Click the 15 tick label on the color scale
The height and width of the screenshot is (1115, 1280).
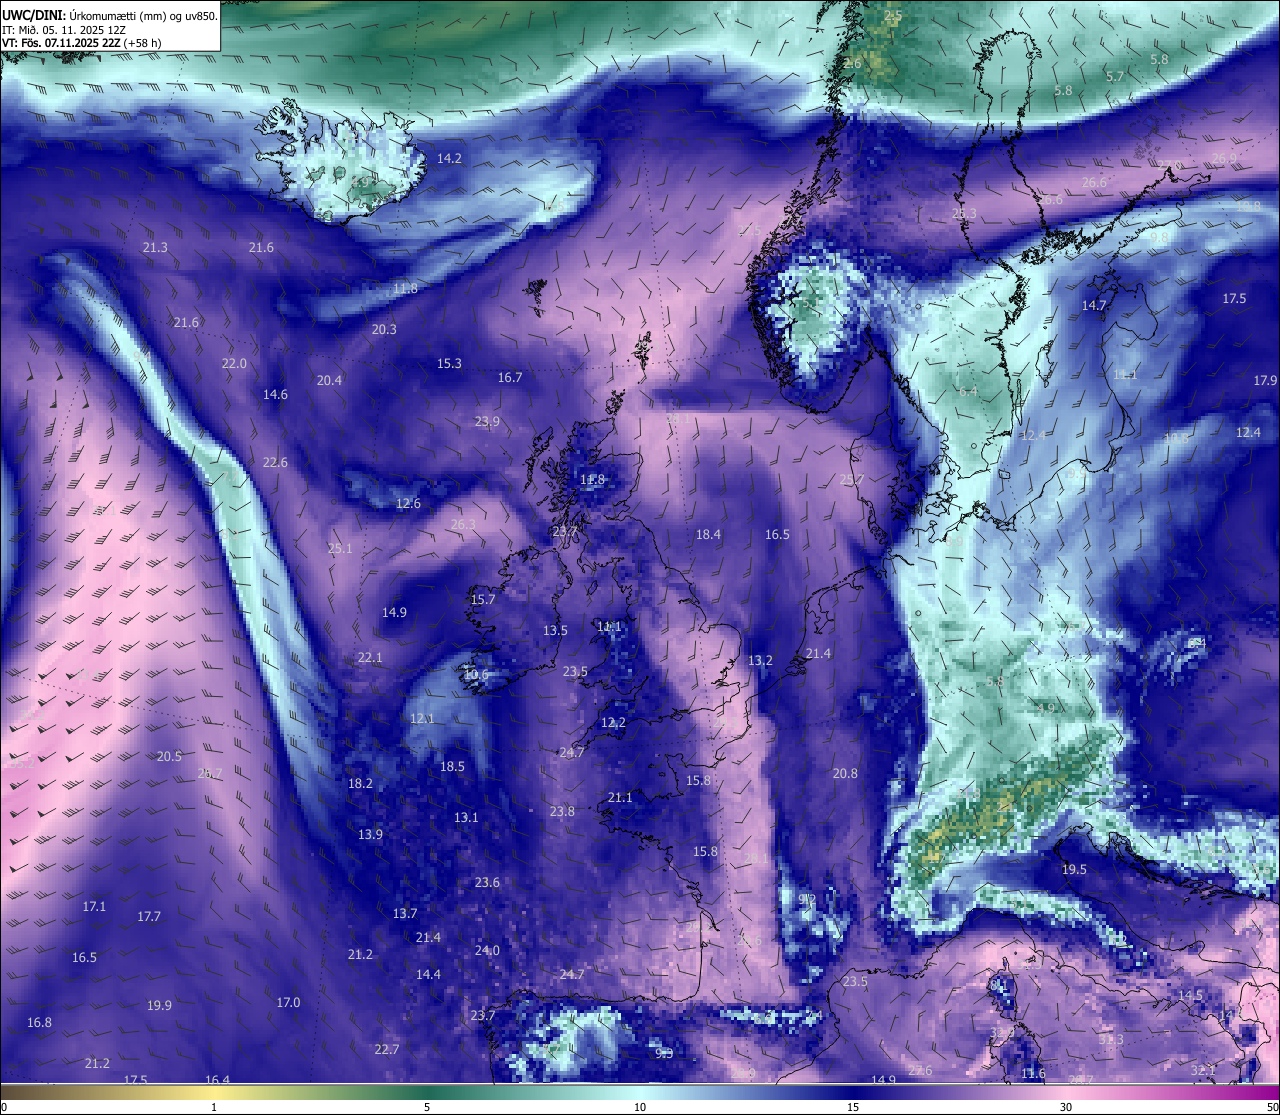click(853, 1107)
